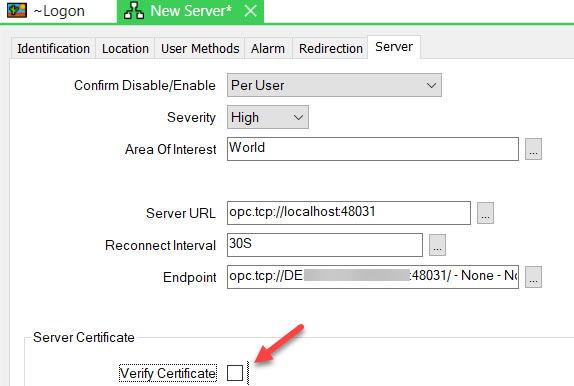Click the New Server network icon
The width and height of the screenshot is (574, 386).
[133, 11]
